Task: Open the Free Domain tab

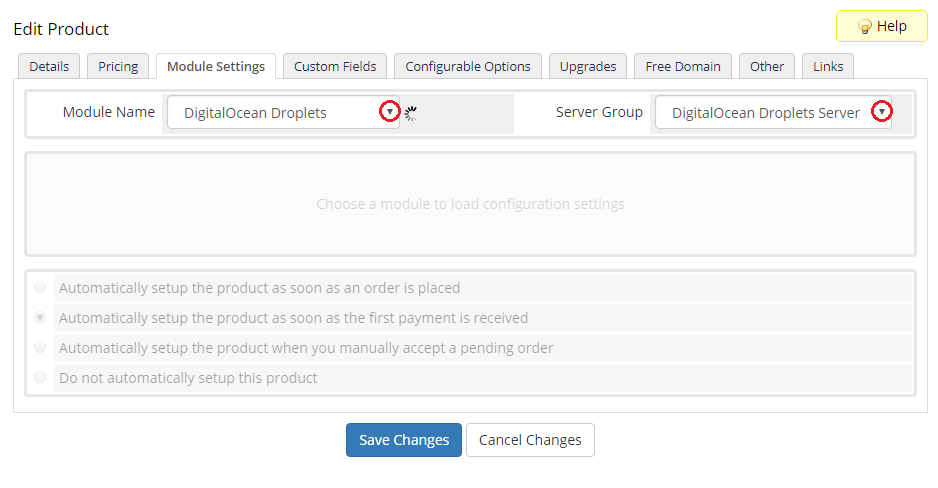Action: pyautogui.click(x=683, y=66)
